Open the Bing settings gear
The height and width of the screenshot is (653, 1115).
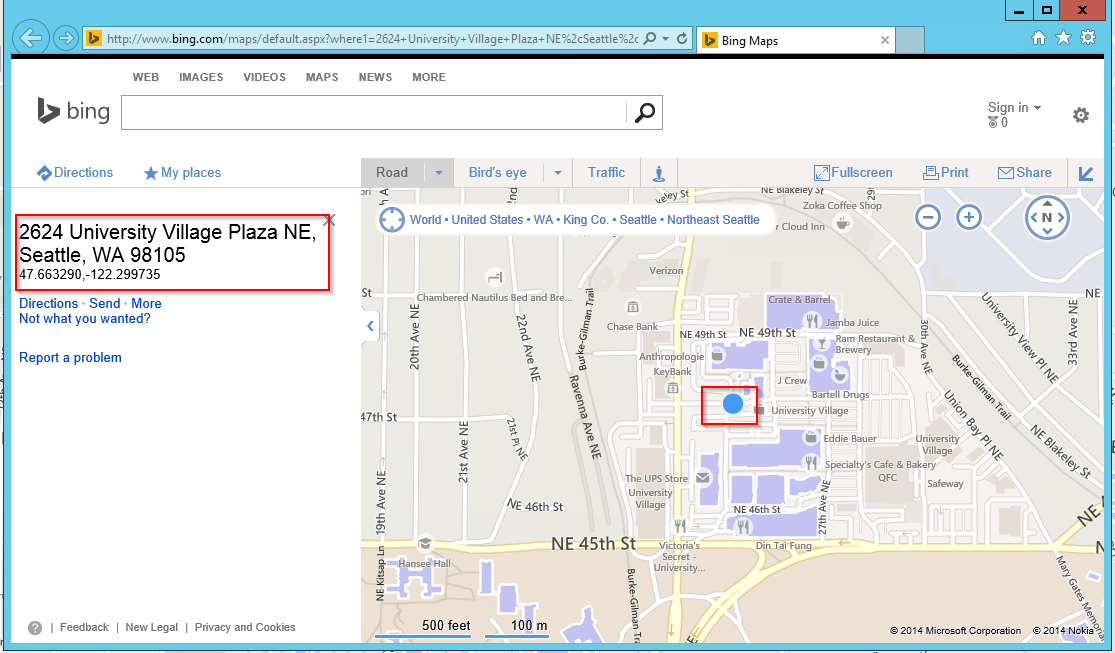(1080, 115)
